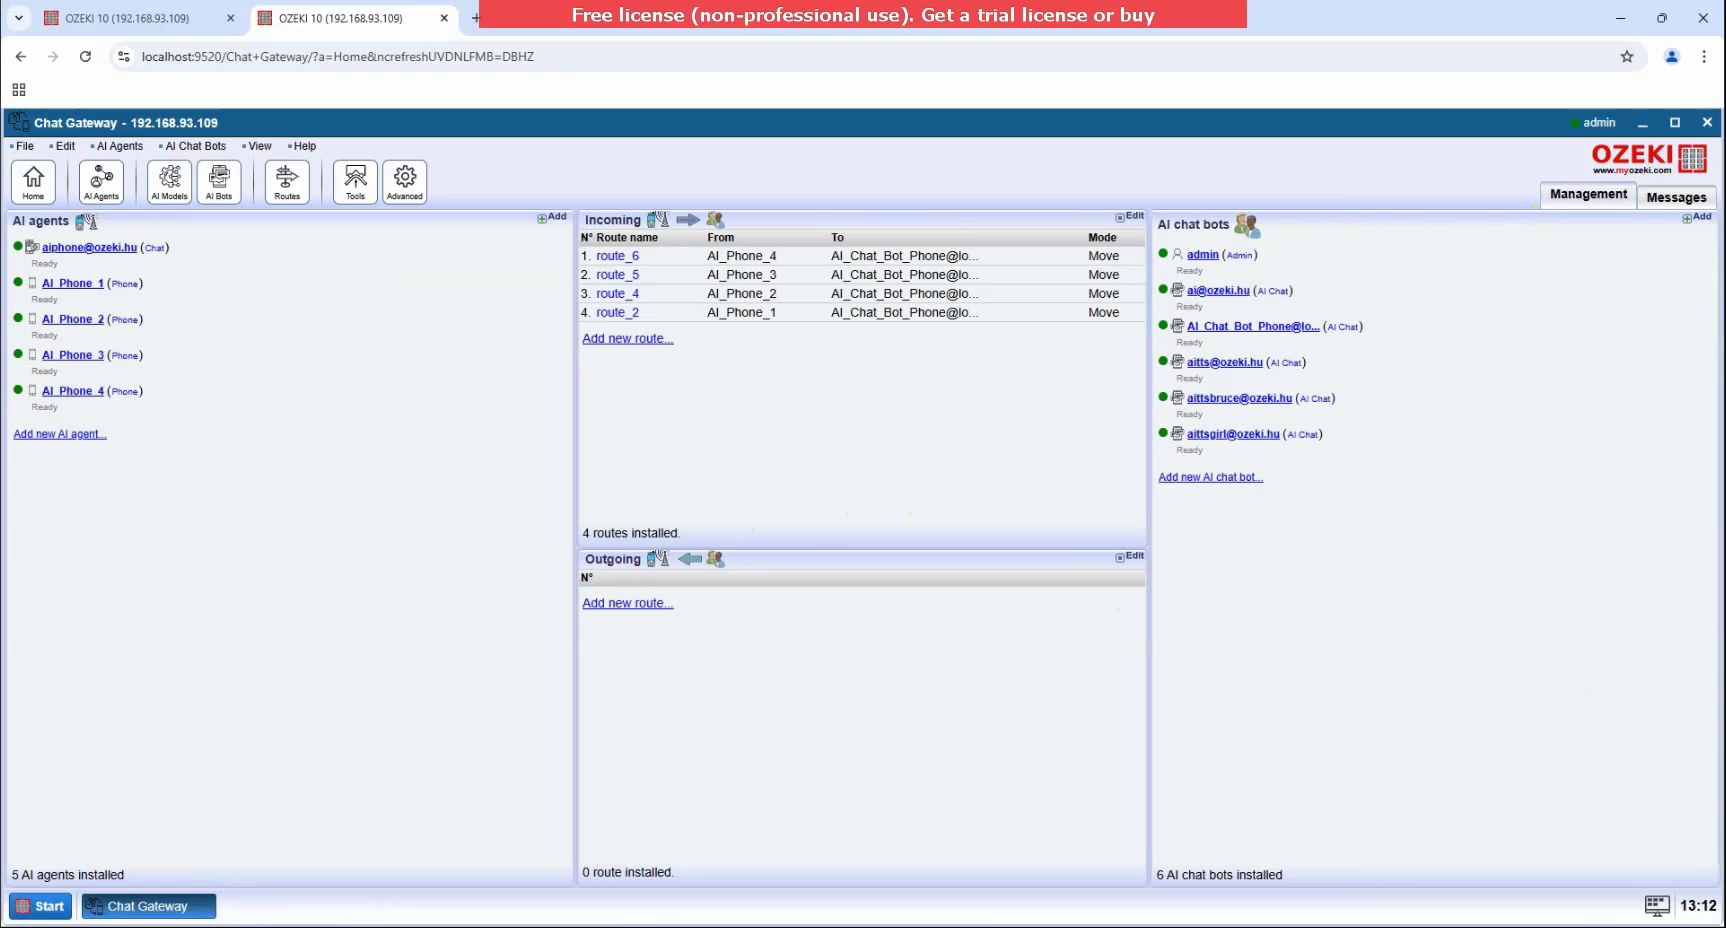Click the phone icon beside AI_Phone_1

tap(32, 283)
